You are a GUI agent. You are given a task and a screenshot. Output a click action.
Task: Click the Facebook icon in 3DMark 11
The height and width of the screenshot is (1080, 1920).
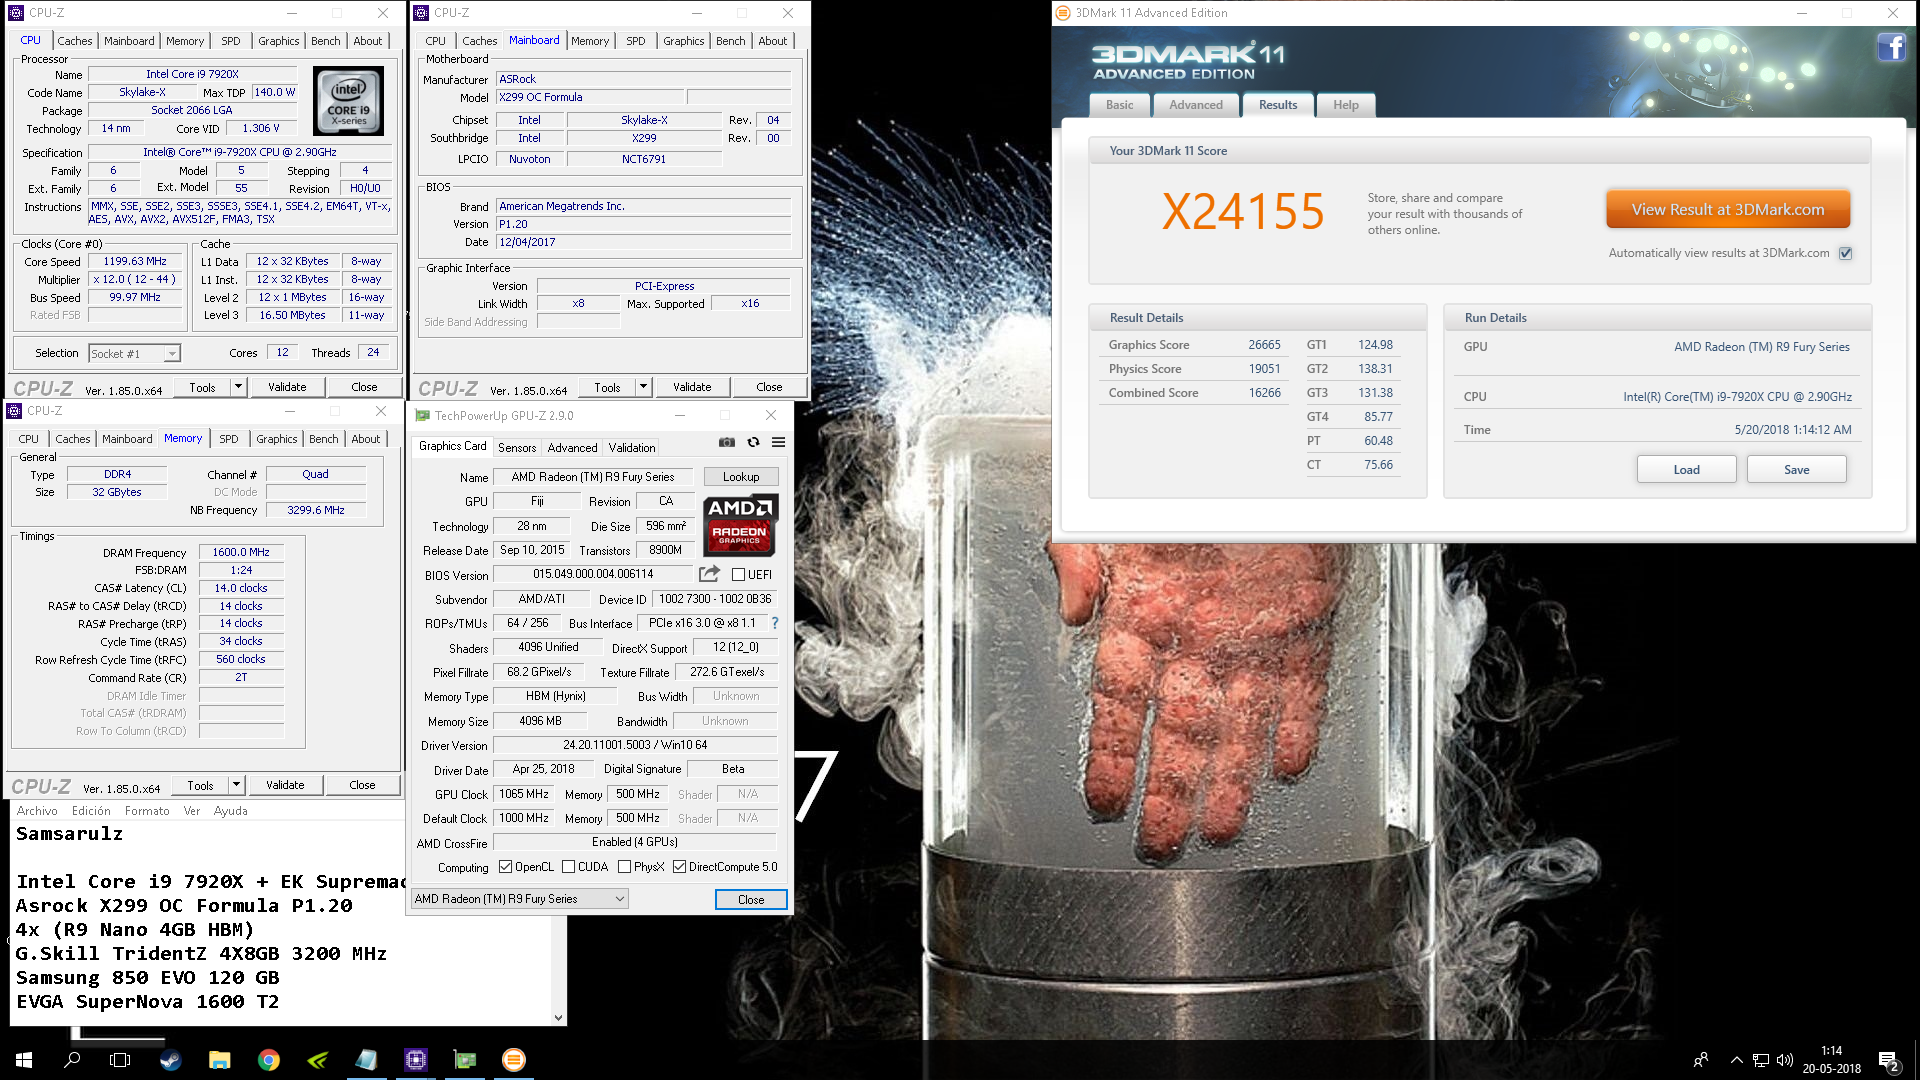[1891, 47]
